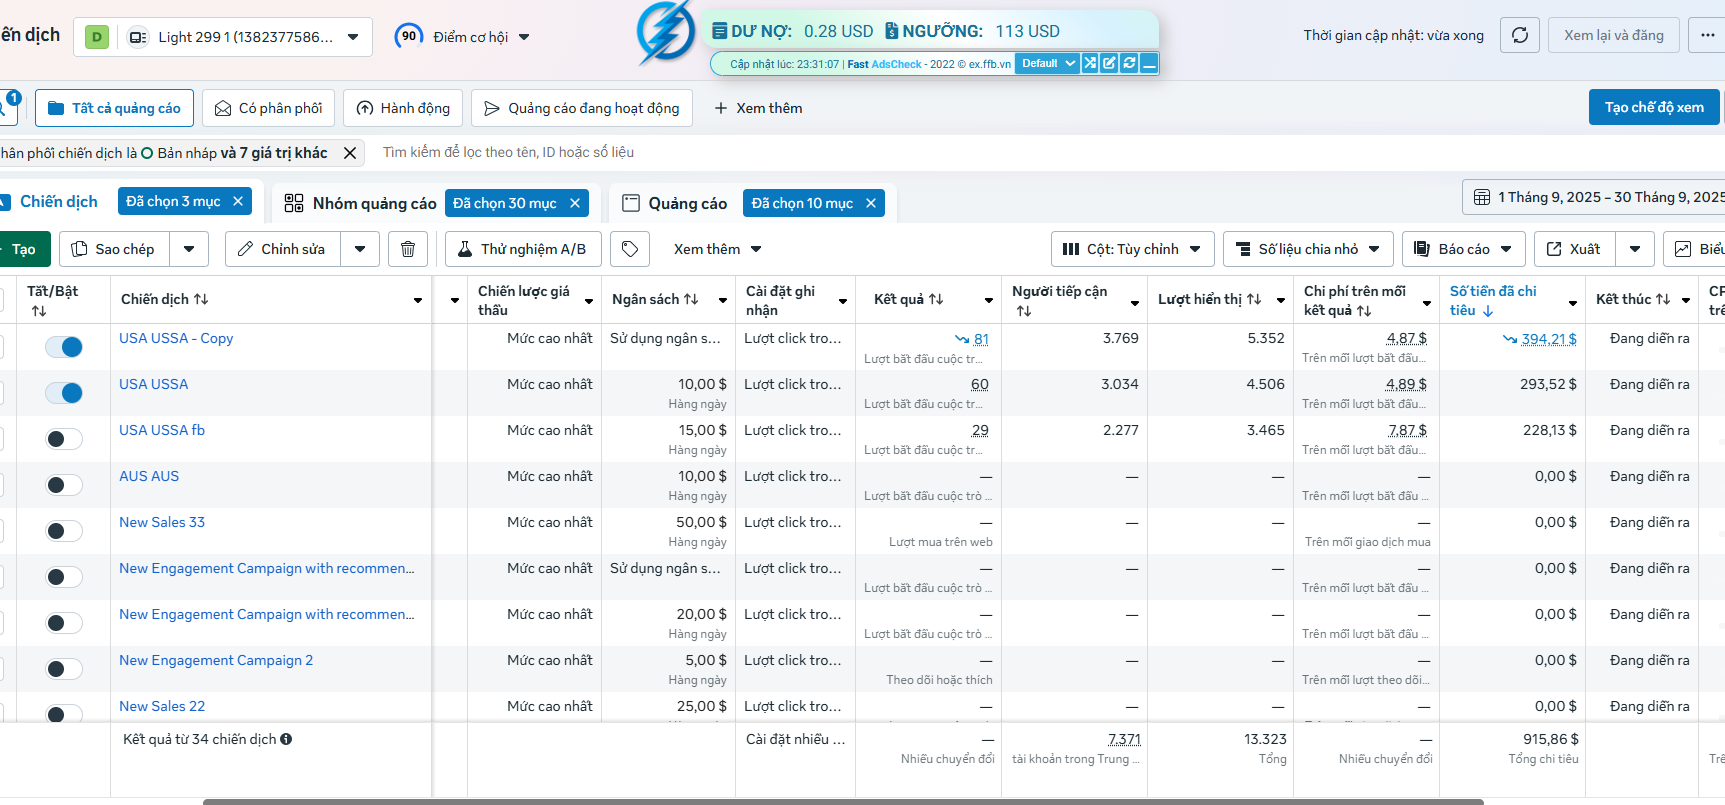Click the edit pencil icon in Fast AdsCheck bar
1725x805 pixels.
pos(1109,63)
